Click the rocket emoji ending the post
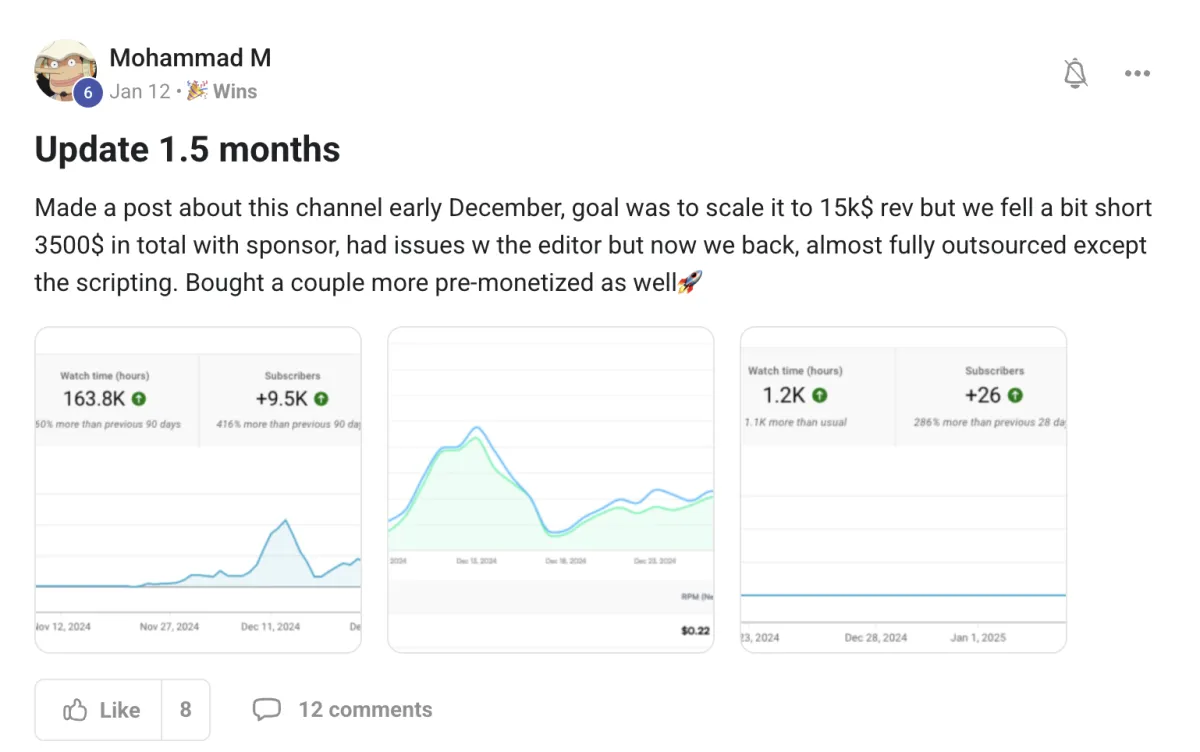This screenshot has width=1200, height=752. point(690,283)
